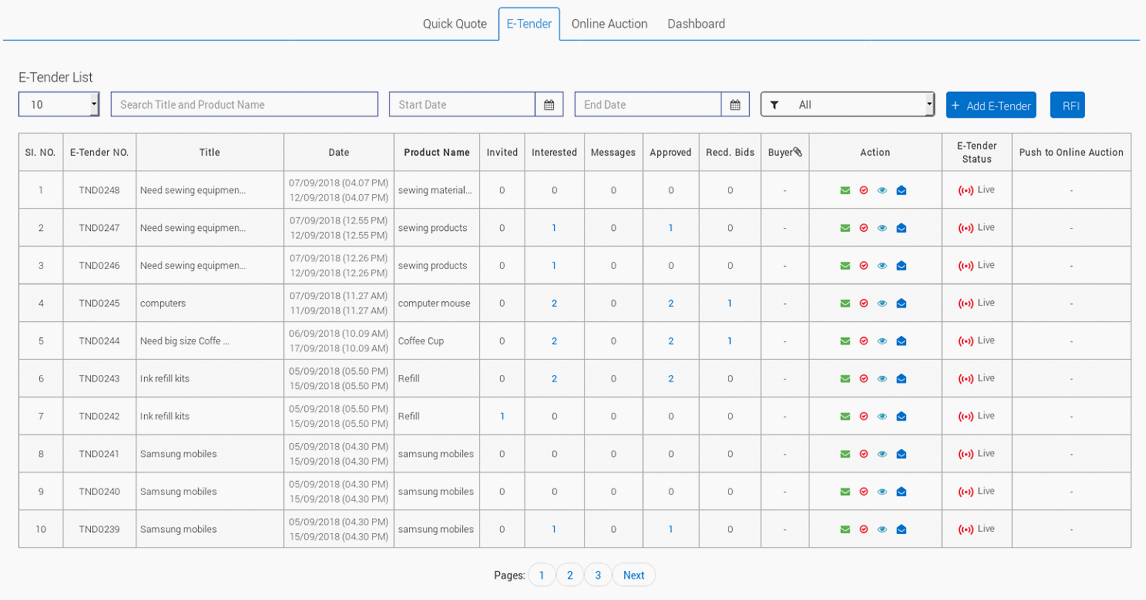
Task: Switch to the Quick Quote tab
Action: (455, 23)
